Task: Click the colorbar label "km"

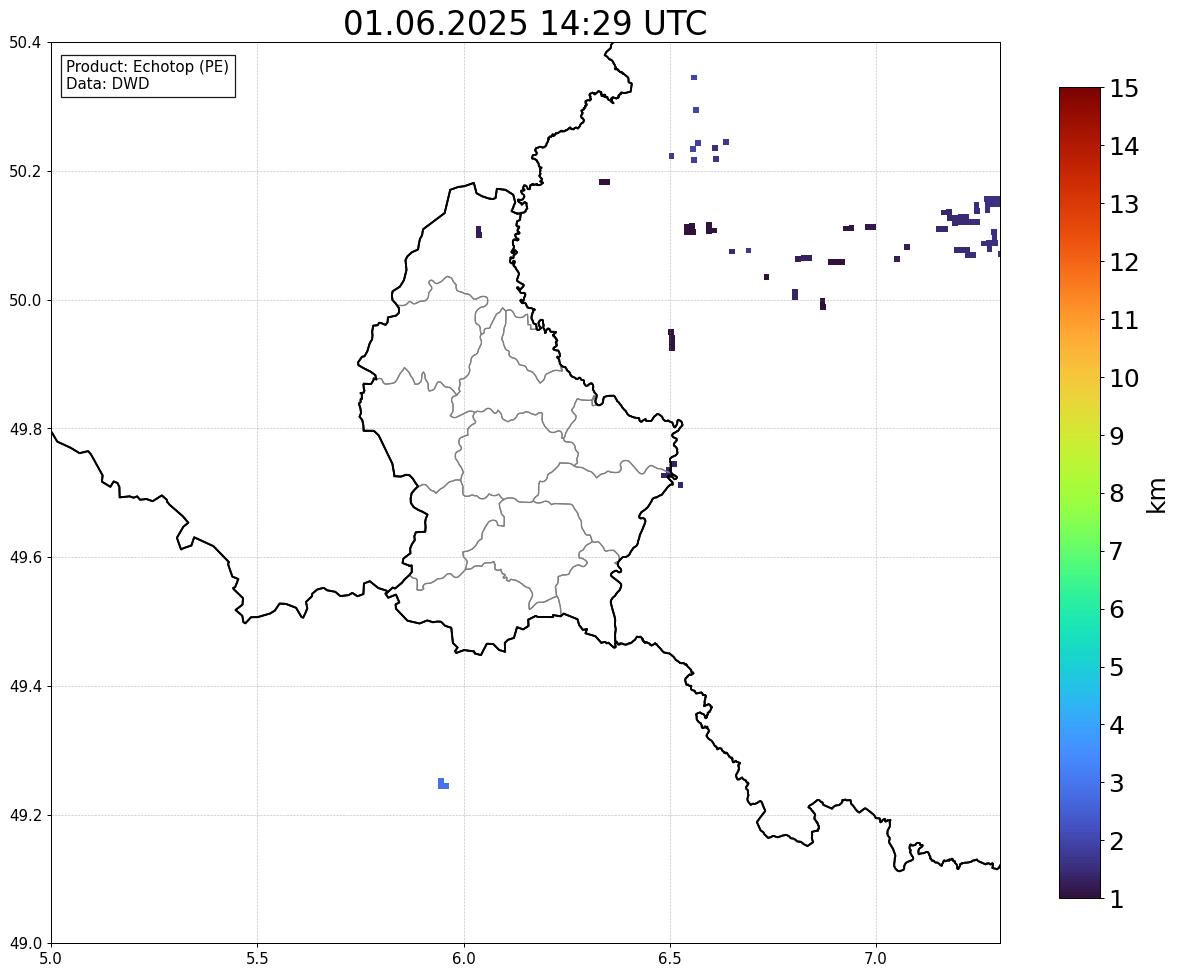Action: tap(1156, 495)
